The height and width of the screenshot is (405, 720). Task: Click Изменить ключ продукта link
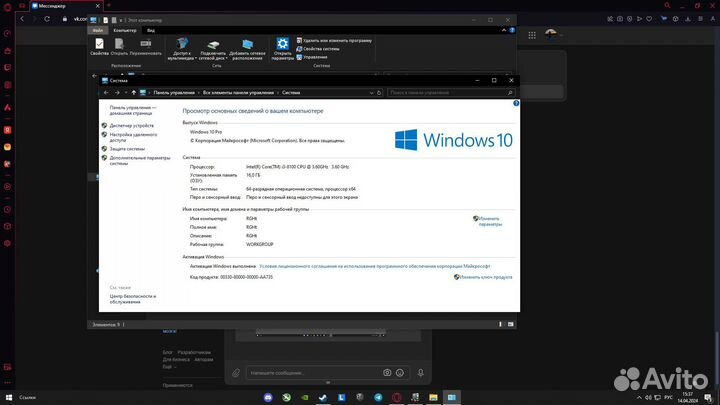point(486,277)
